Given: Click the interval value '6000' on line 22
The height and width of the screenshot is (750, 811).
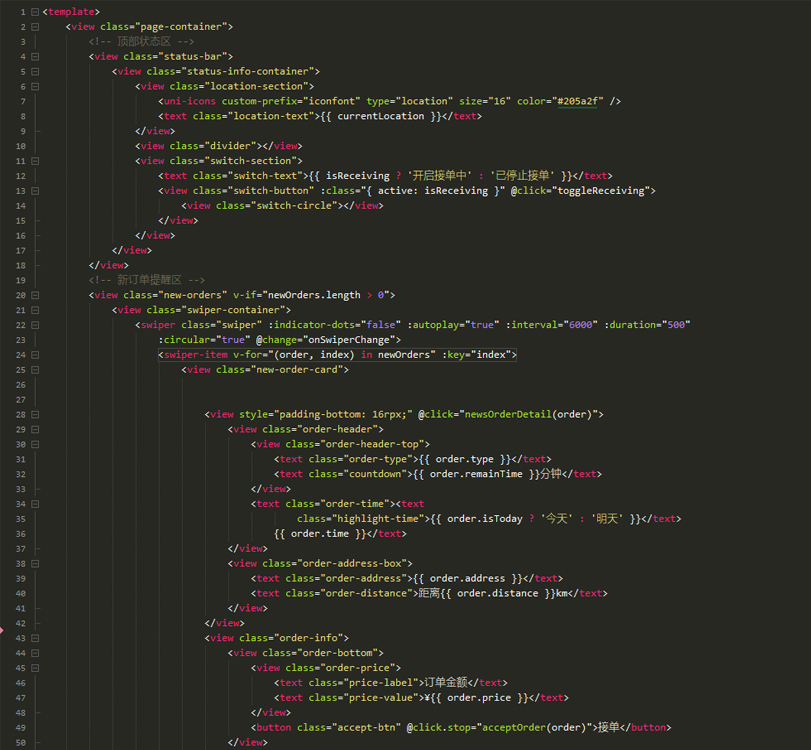Looking at the screenshot, I should (580, 325).
